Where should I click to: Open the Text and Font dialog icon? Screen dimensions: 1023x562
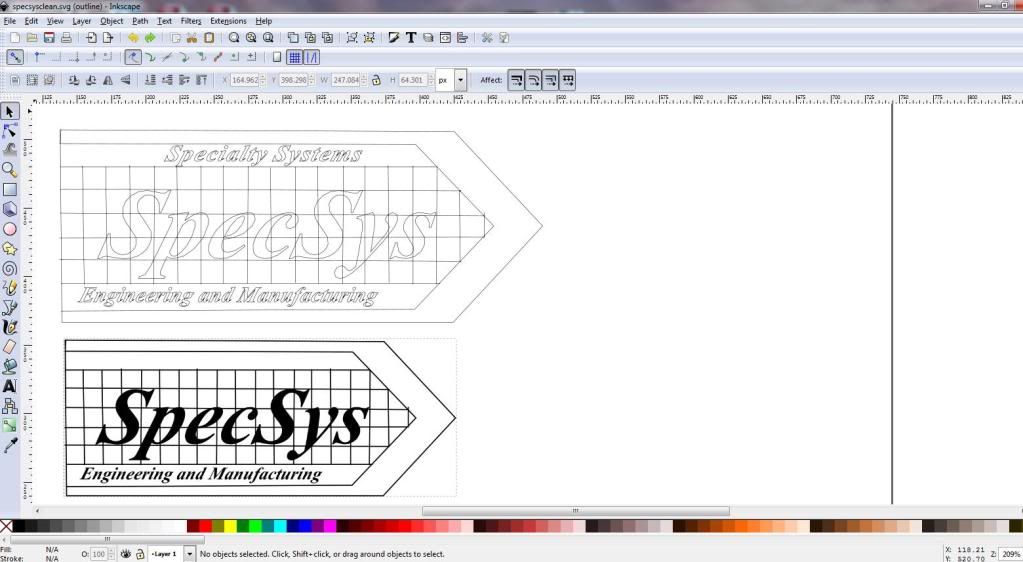click(411, 38)
